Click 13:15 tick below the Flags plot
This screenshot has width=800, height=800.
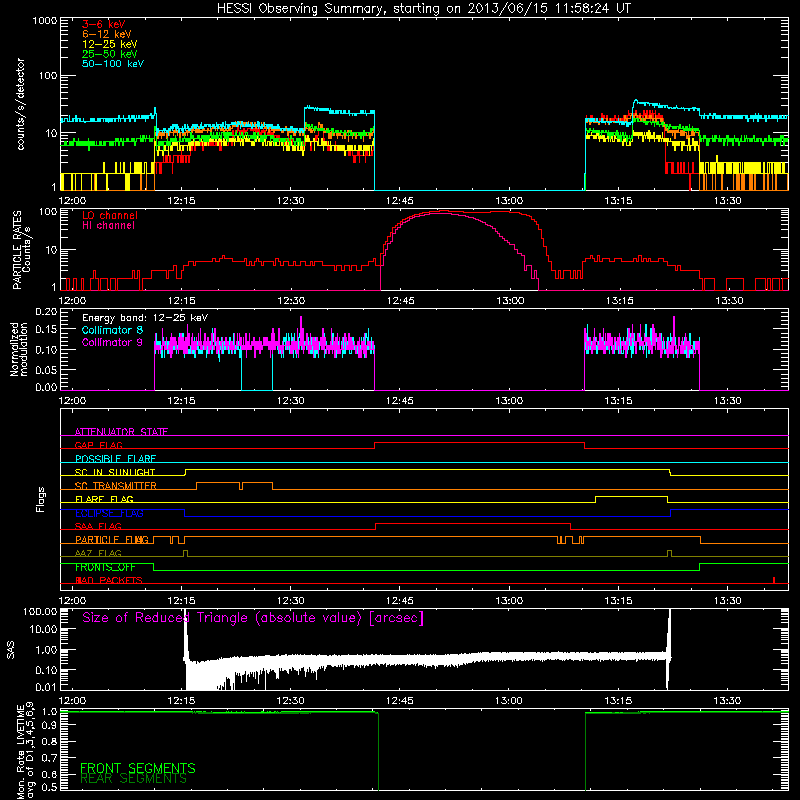coord(618,601)
